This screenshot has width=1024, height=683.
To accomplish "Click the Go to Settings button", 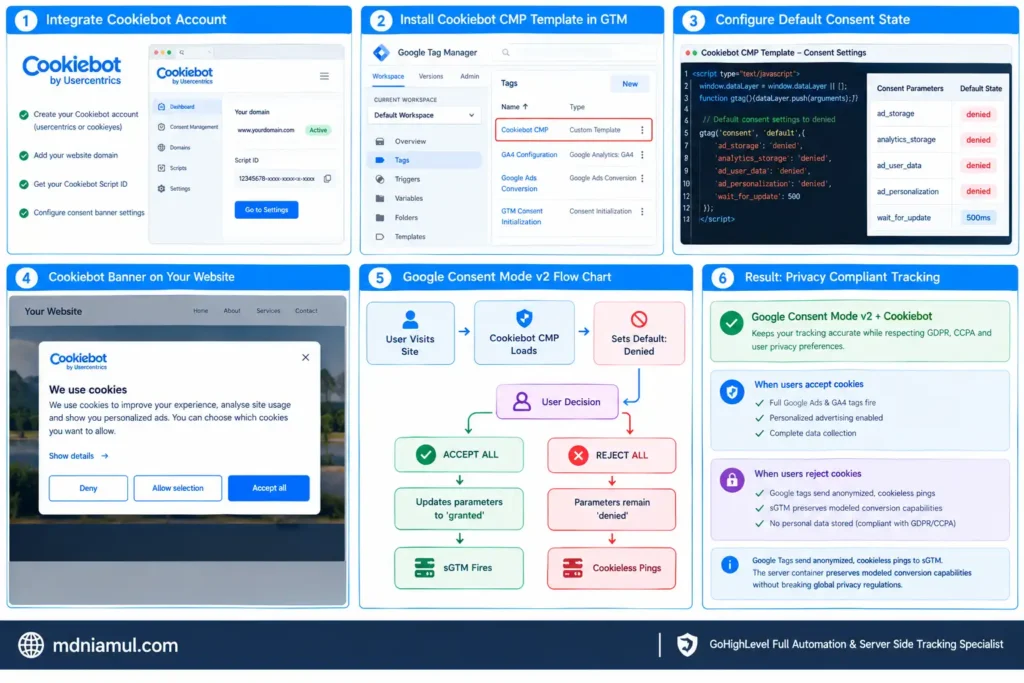I will [x=266, y=210].
